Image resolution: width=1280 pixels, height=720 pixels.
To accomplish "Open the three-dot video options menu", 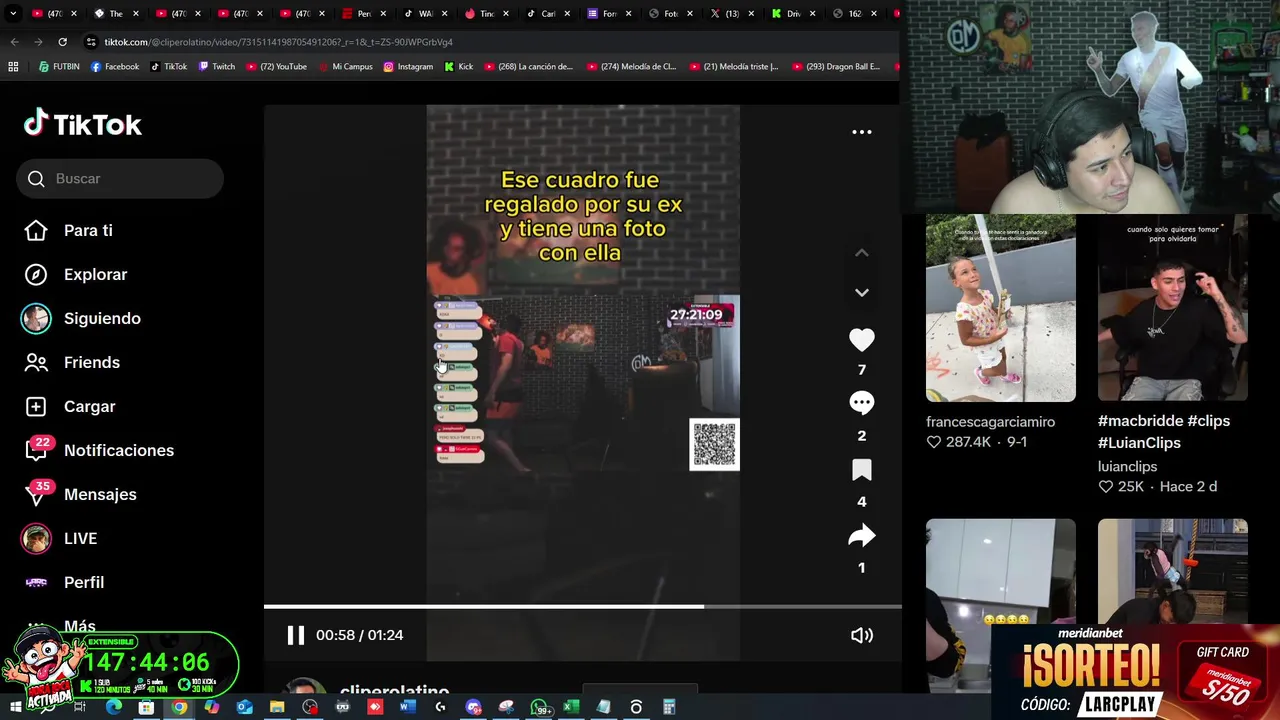I will (x=861, y=132).
